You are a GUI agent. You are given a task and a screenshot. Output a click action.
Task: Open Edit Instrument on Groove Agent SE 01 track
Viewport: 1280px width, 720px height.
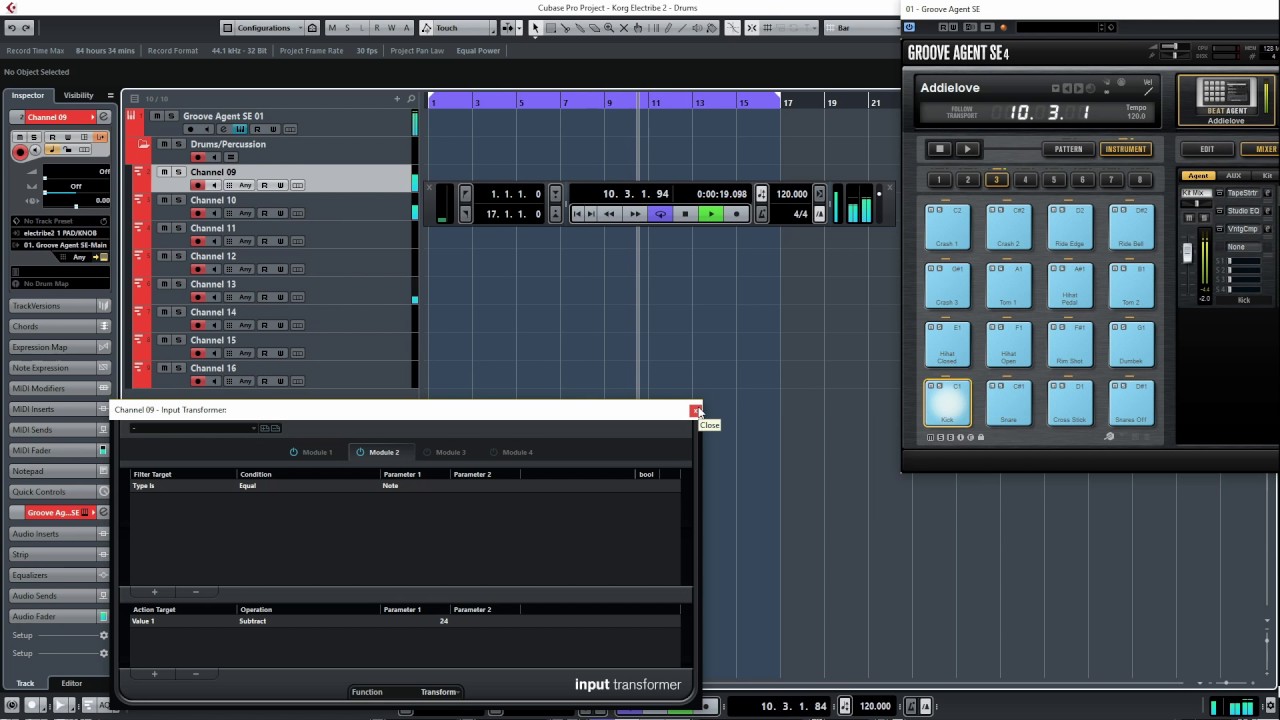pos(240,129)
